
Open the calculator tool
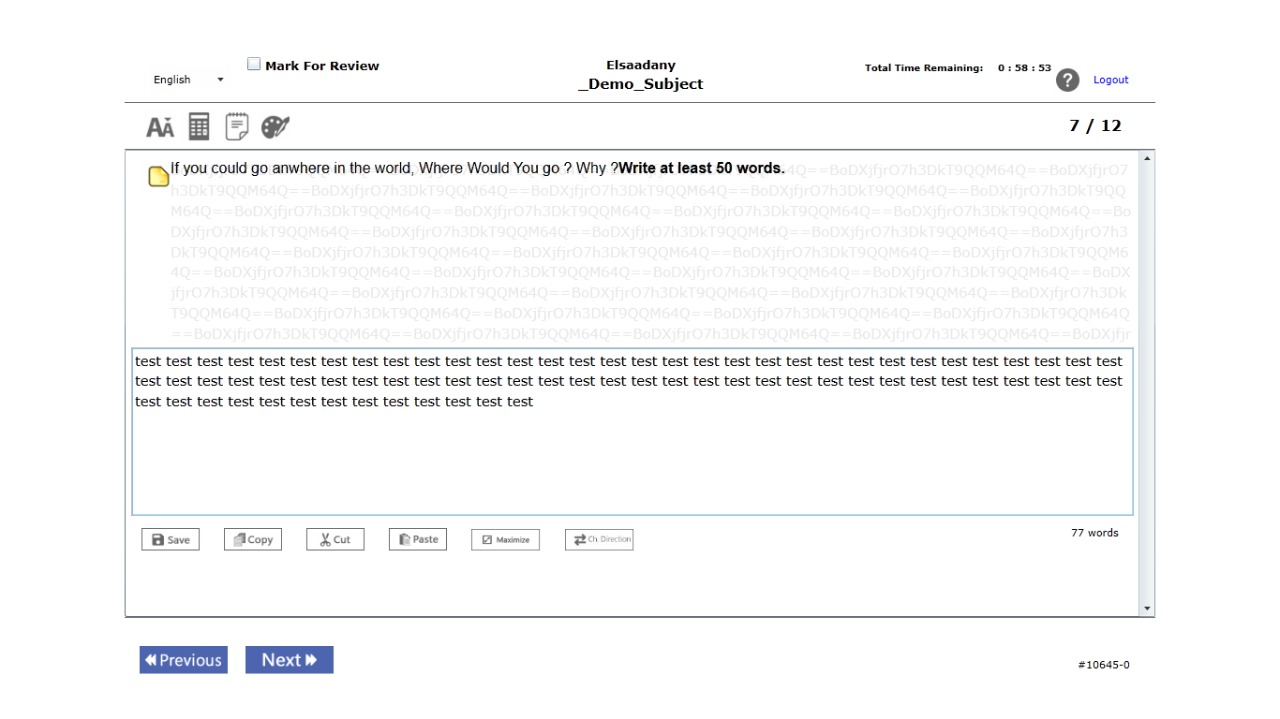[x=199, y=127]
